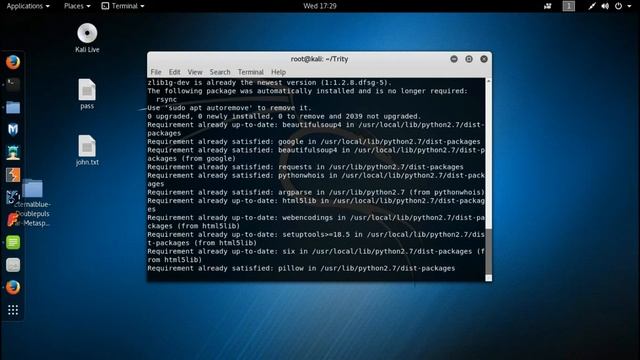Screen dimensions: 640x360
Task: Open the Terminal icon in the dock
Action: (x=13, y=85)
